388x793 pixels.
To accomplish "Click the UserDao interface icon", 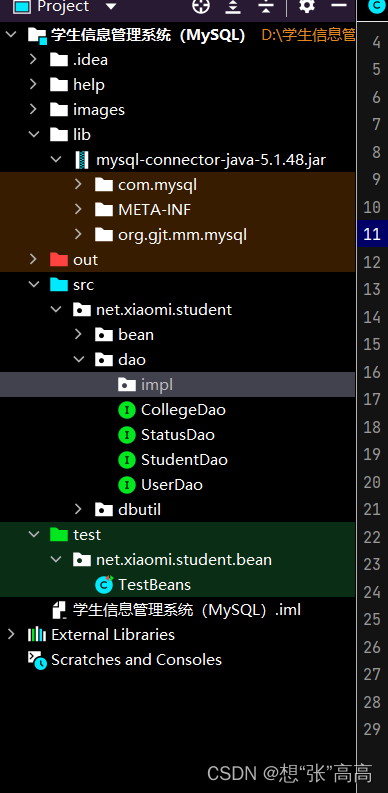I will 126,484.
